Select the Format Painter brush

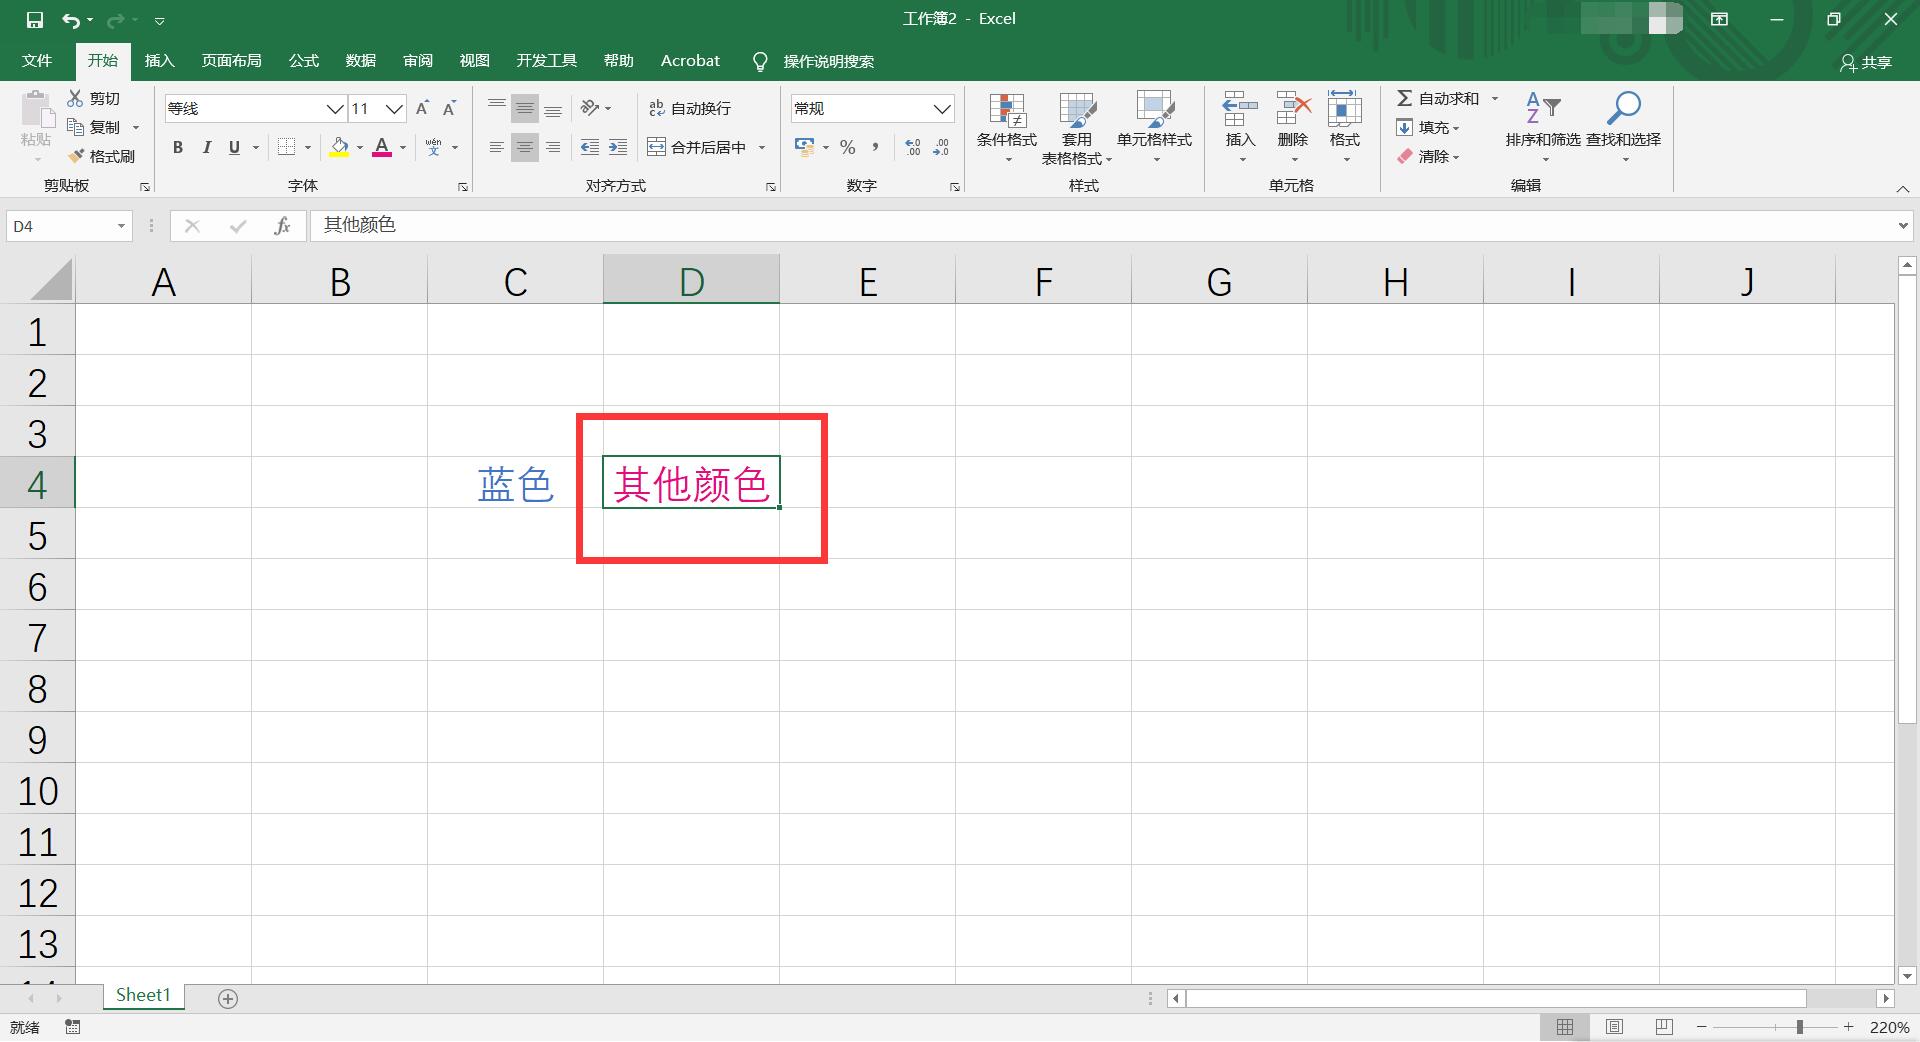(x=76, y=156)
